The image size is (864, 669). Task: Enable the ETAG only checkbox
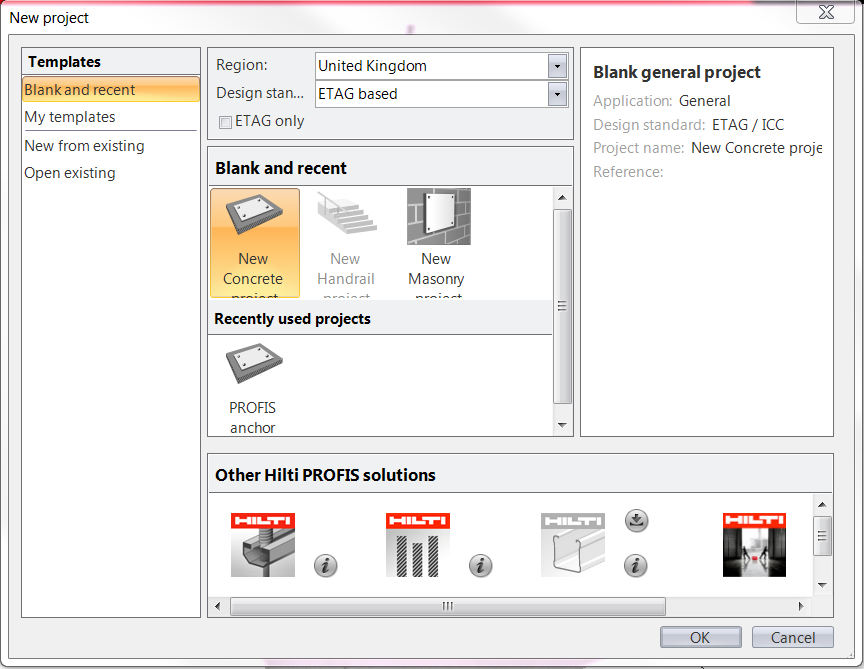click(x=225, y=122)
